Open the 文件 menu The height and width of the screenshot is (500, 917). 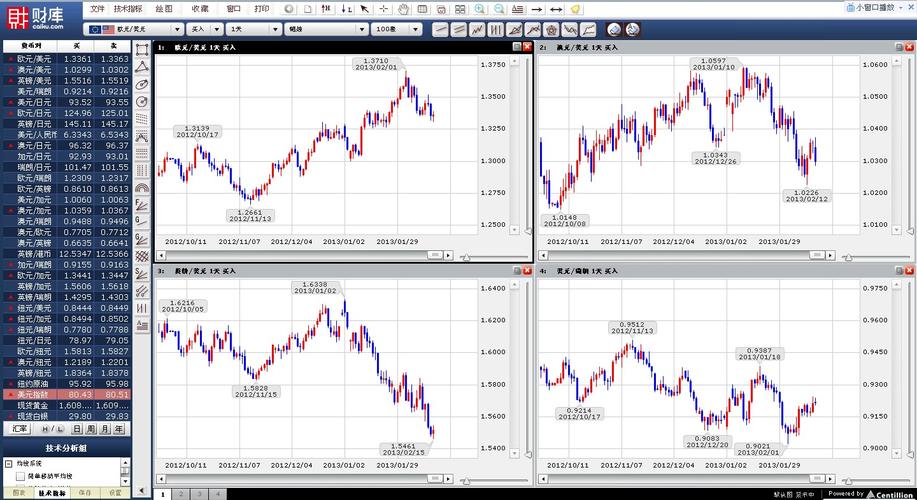click(x=97, y=9)
